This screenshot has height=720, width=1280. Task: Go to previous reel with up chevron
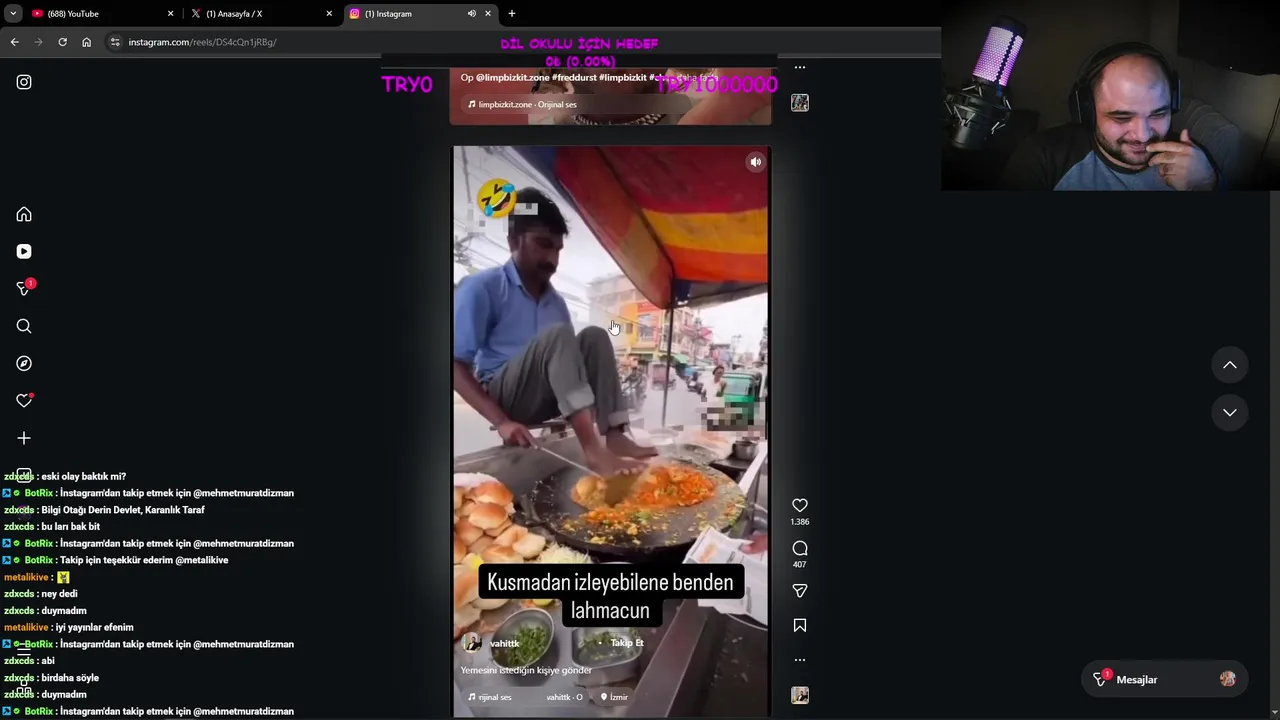pos(1230,366)
